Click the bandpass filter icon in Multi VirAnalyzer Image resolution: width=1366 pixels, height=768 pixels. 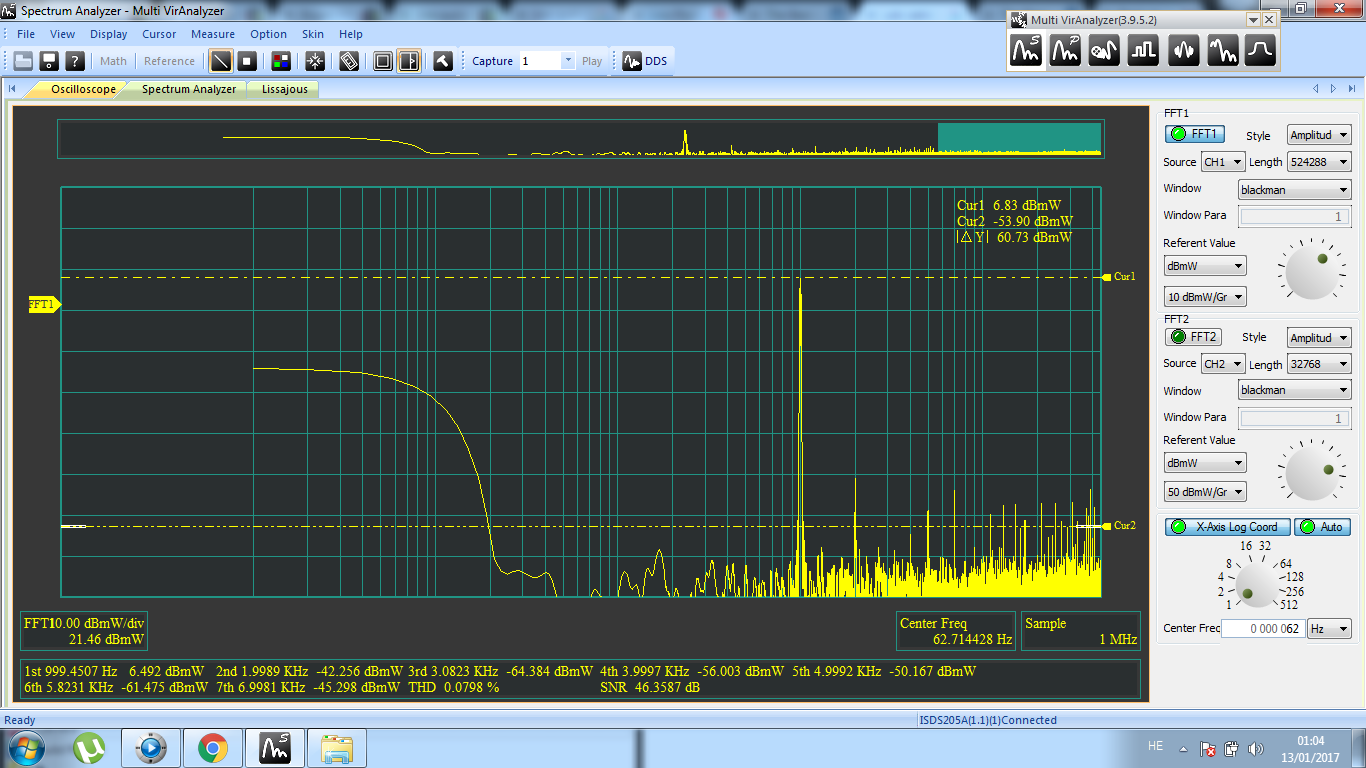(1261, 50)
